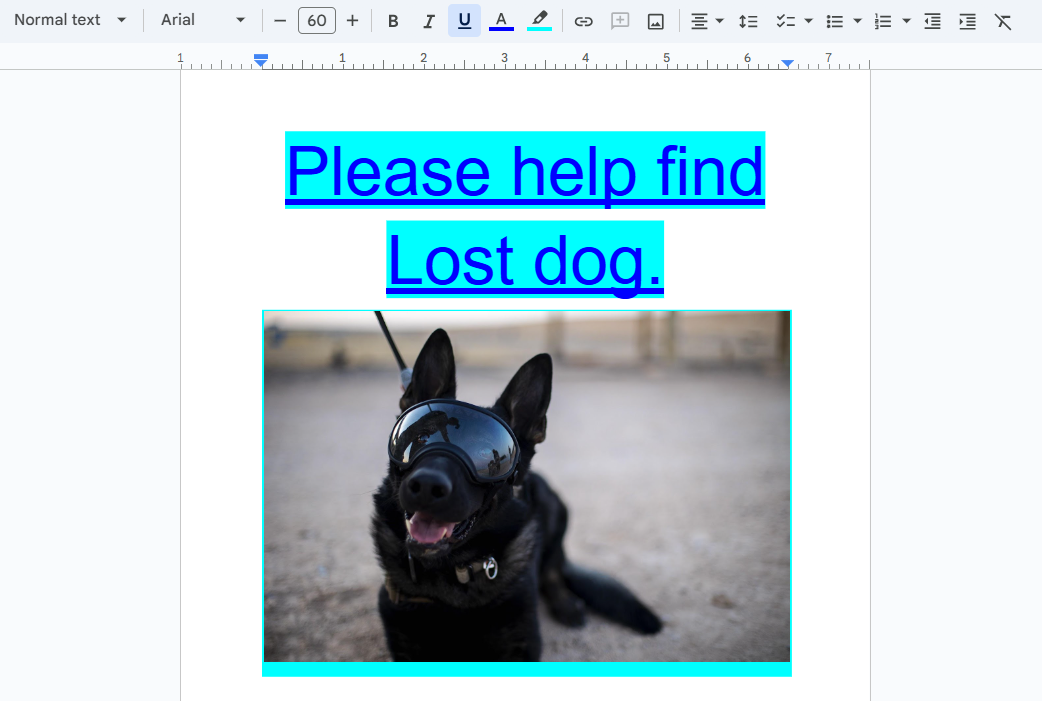Open the Normal text style dropdown
Screen dimensions: 1042x701
click(70, 20)
